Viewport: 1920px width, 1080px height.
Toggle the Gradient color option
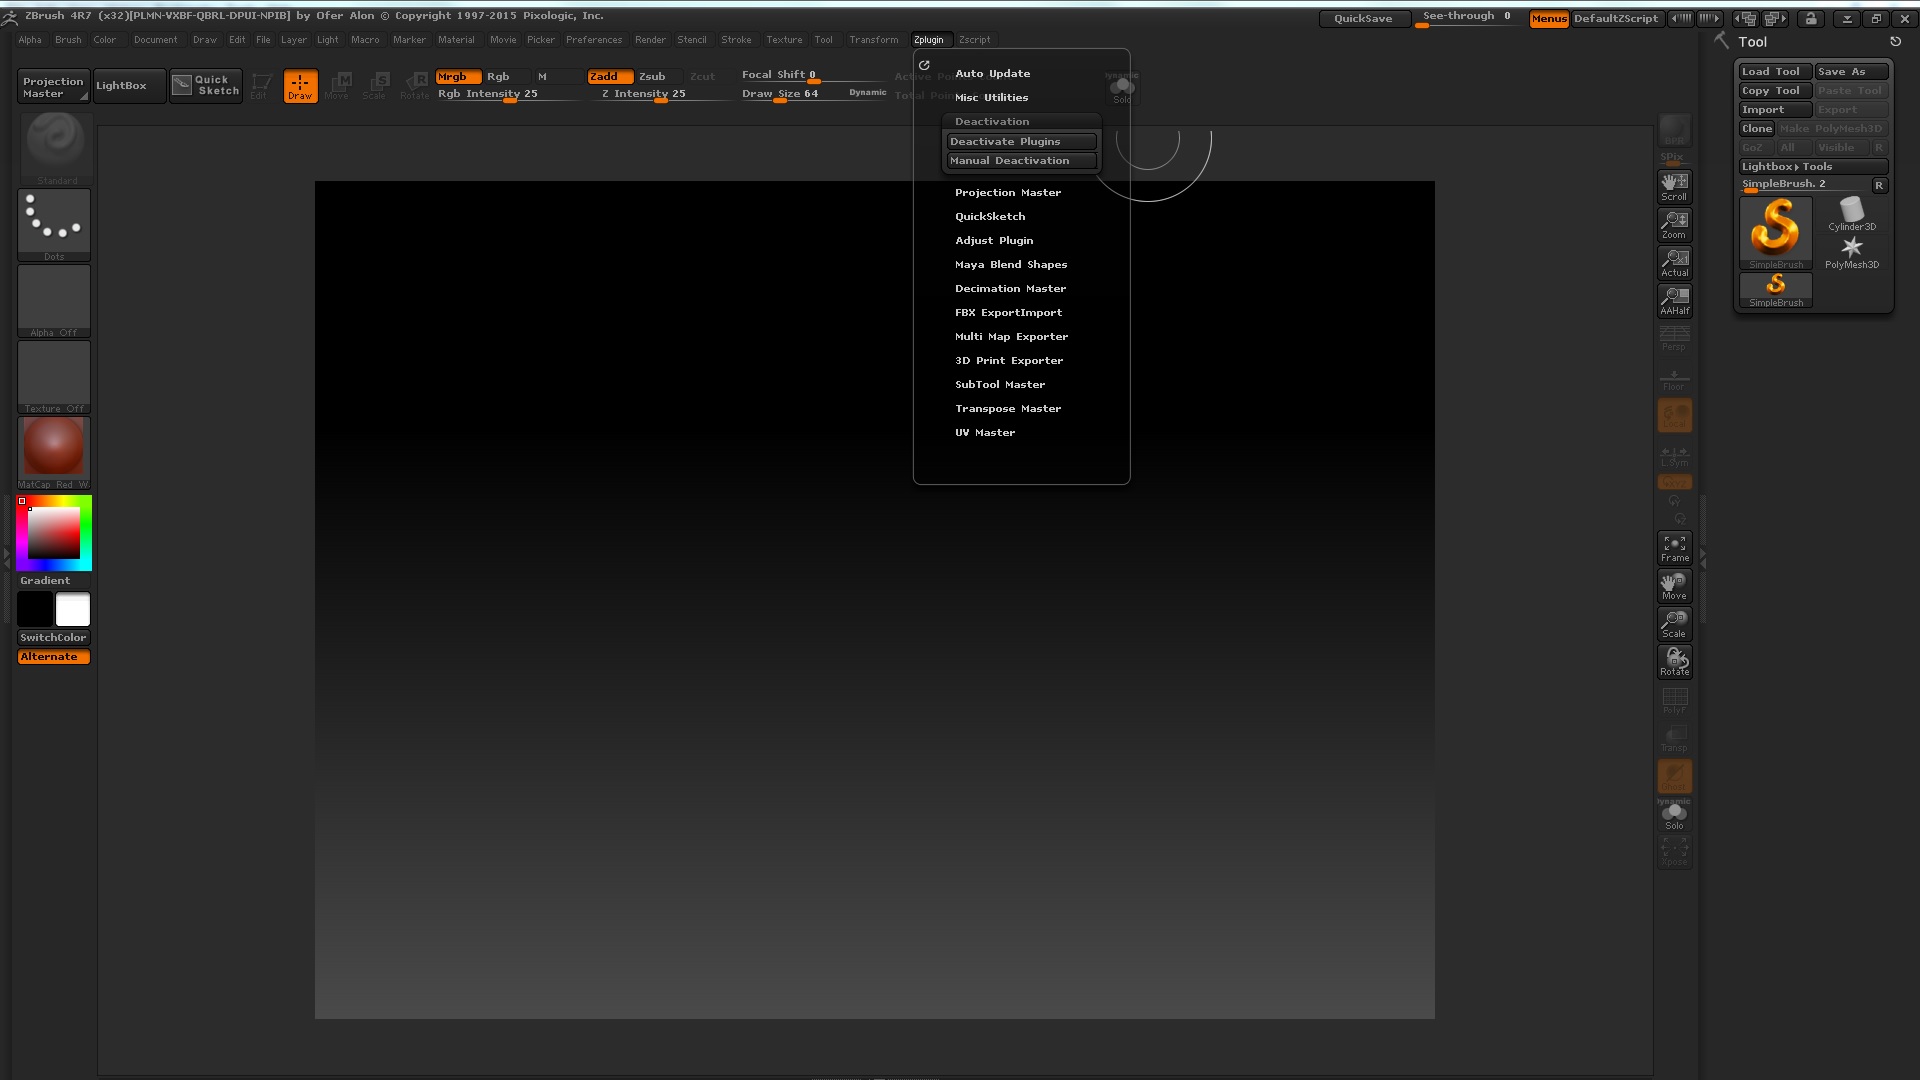tap(54, 581)
